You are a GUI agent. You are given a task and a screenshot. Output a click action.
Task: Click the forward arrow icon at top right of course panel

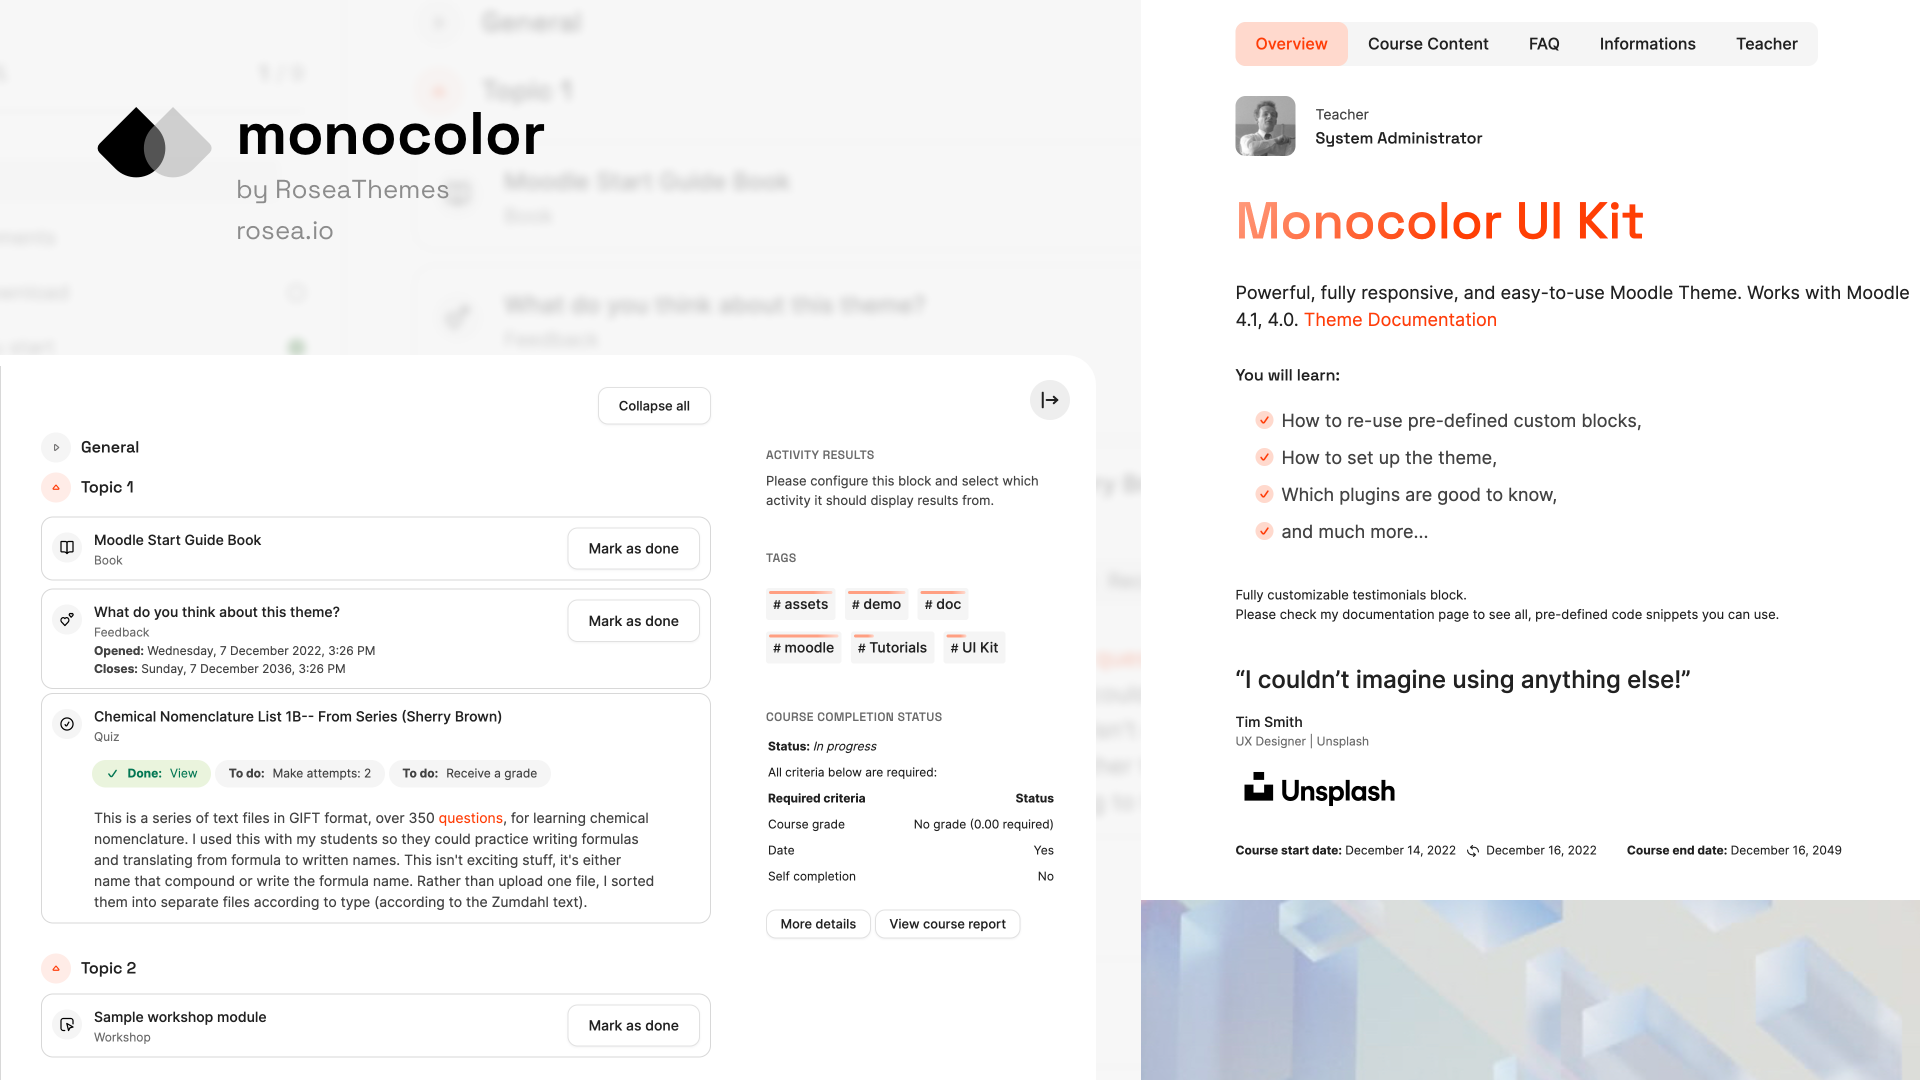click(1050, 400)
